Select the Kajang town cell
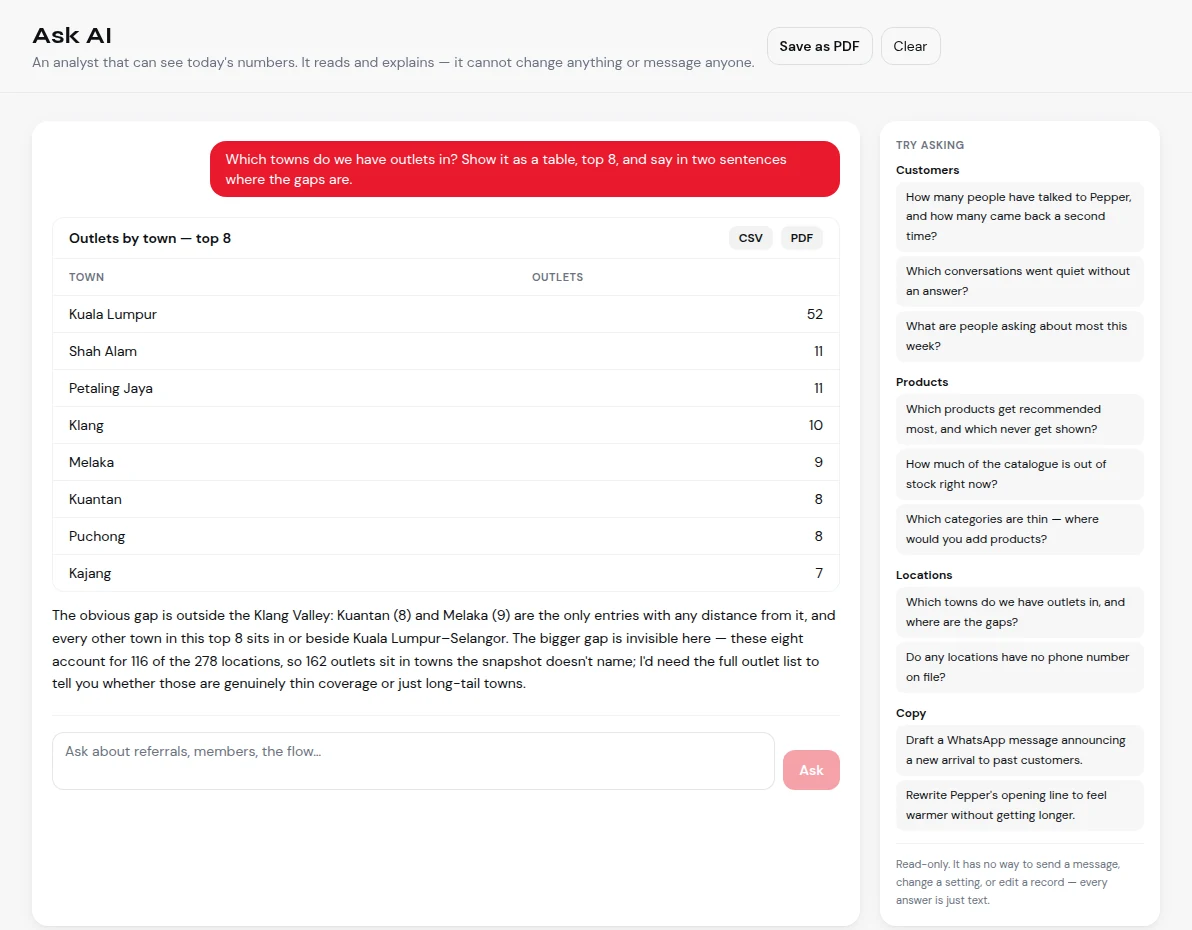 tap(90, 573)
